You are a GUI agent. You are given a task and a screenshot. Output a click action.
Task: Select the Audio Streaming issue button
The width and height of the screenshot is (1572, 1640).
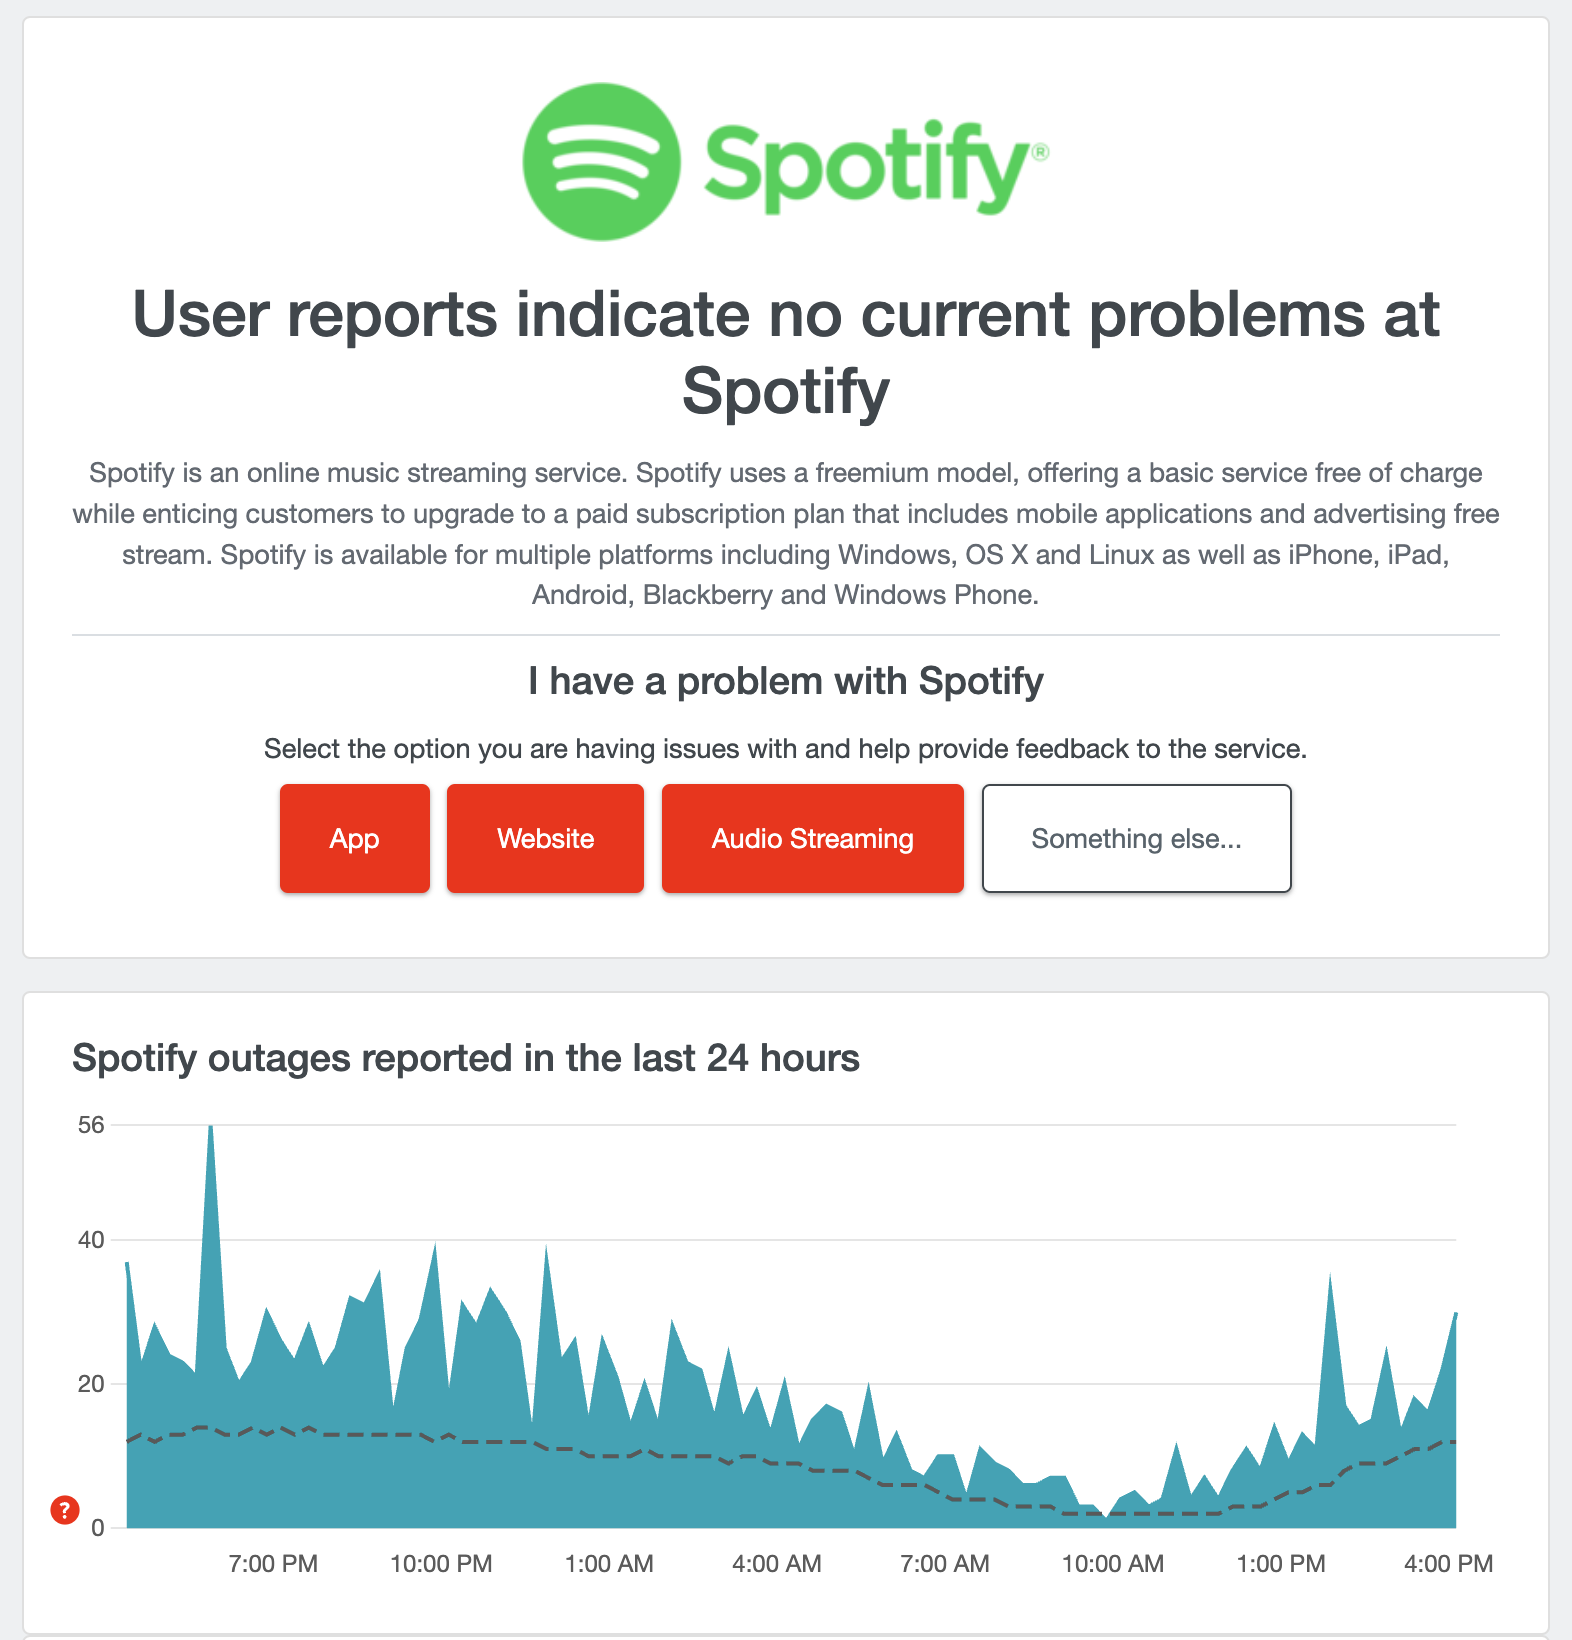point(812,838)
